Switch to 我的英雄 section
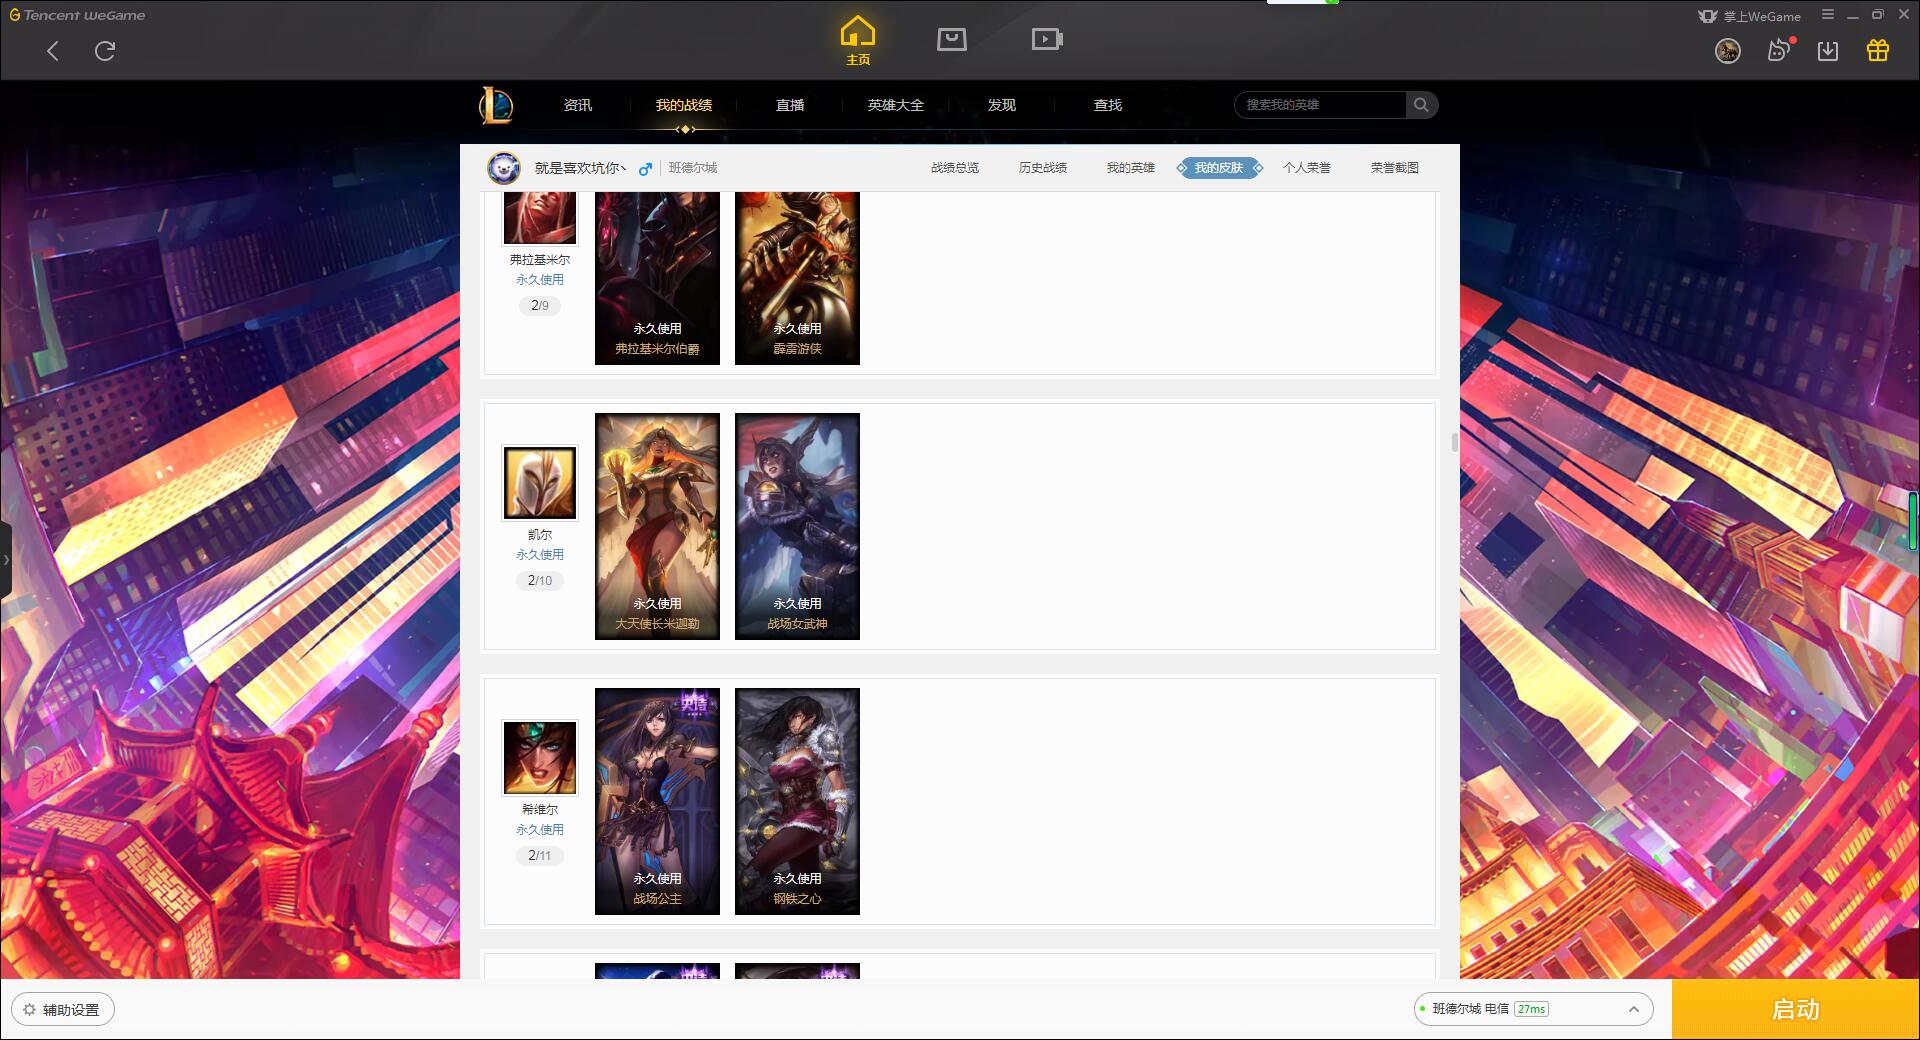The image size is (1920, 1040). 1131,168
